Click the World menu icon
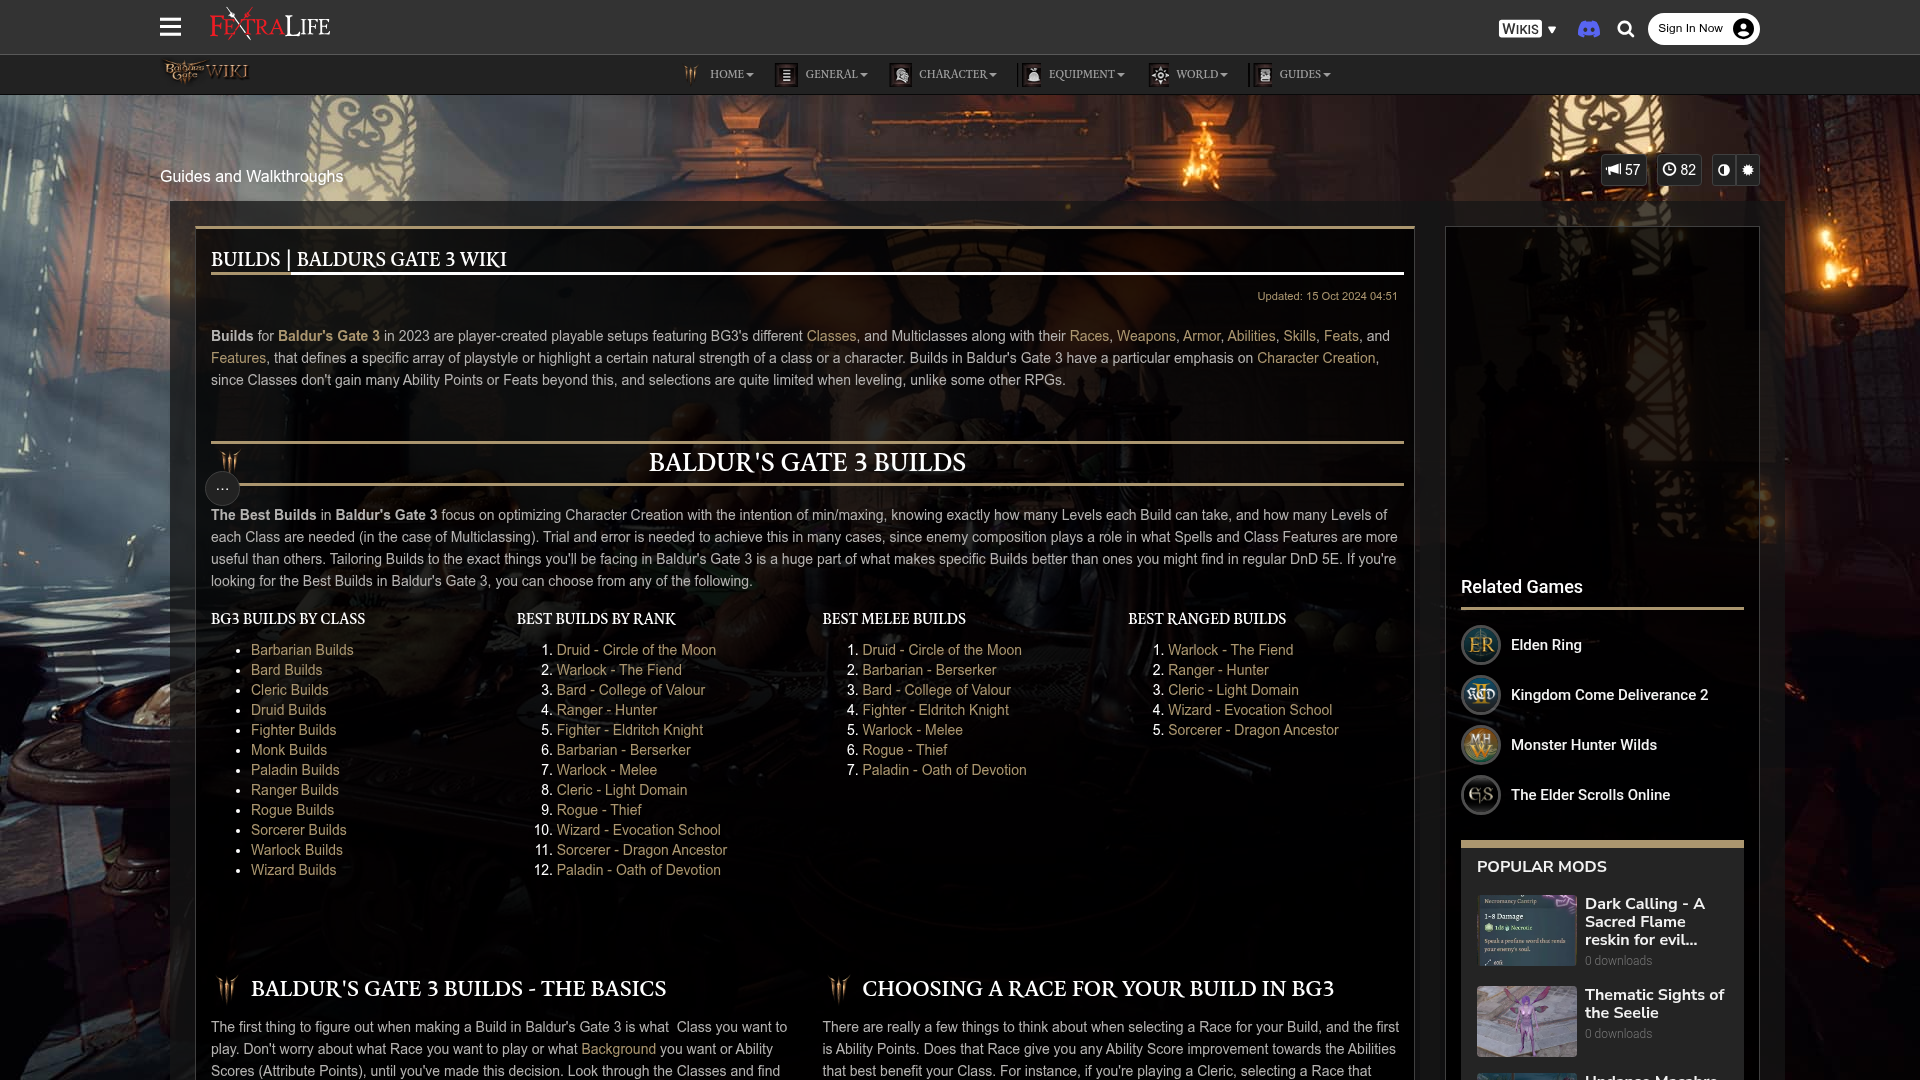Screen dimensions: 1920x1080 1159,74
